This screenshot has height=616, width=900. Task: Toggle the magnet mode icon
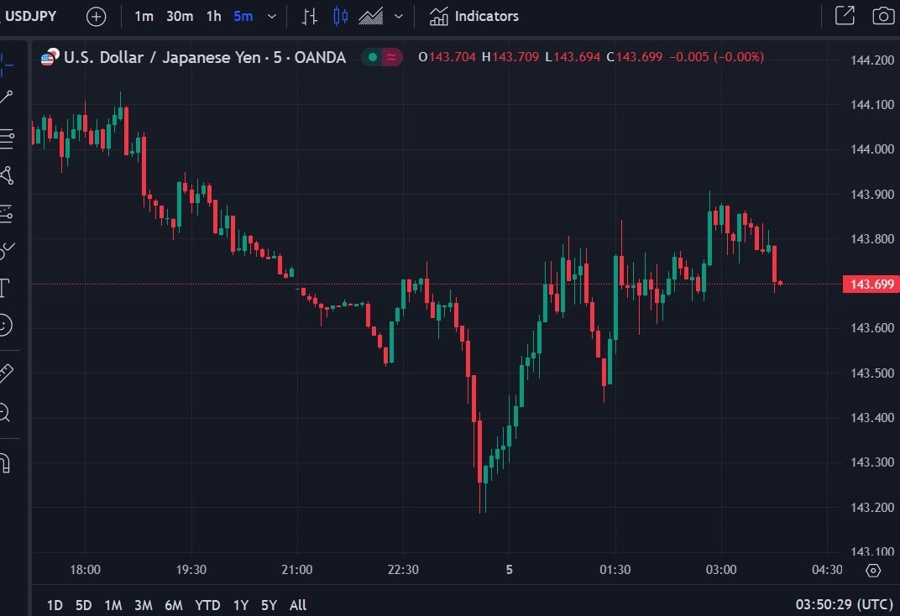point(5,463)
